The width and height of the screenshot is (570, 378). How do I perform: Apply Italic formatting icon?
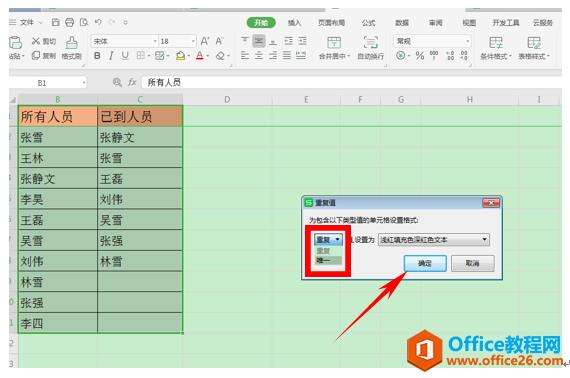pos(111,56)
